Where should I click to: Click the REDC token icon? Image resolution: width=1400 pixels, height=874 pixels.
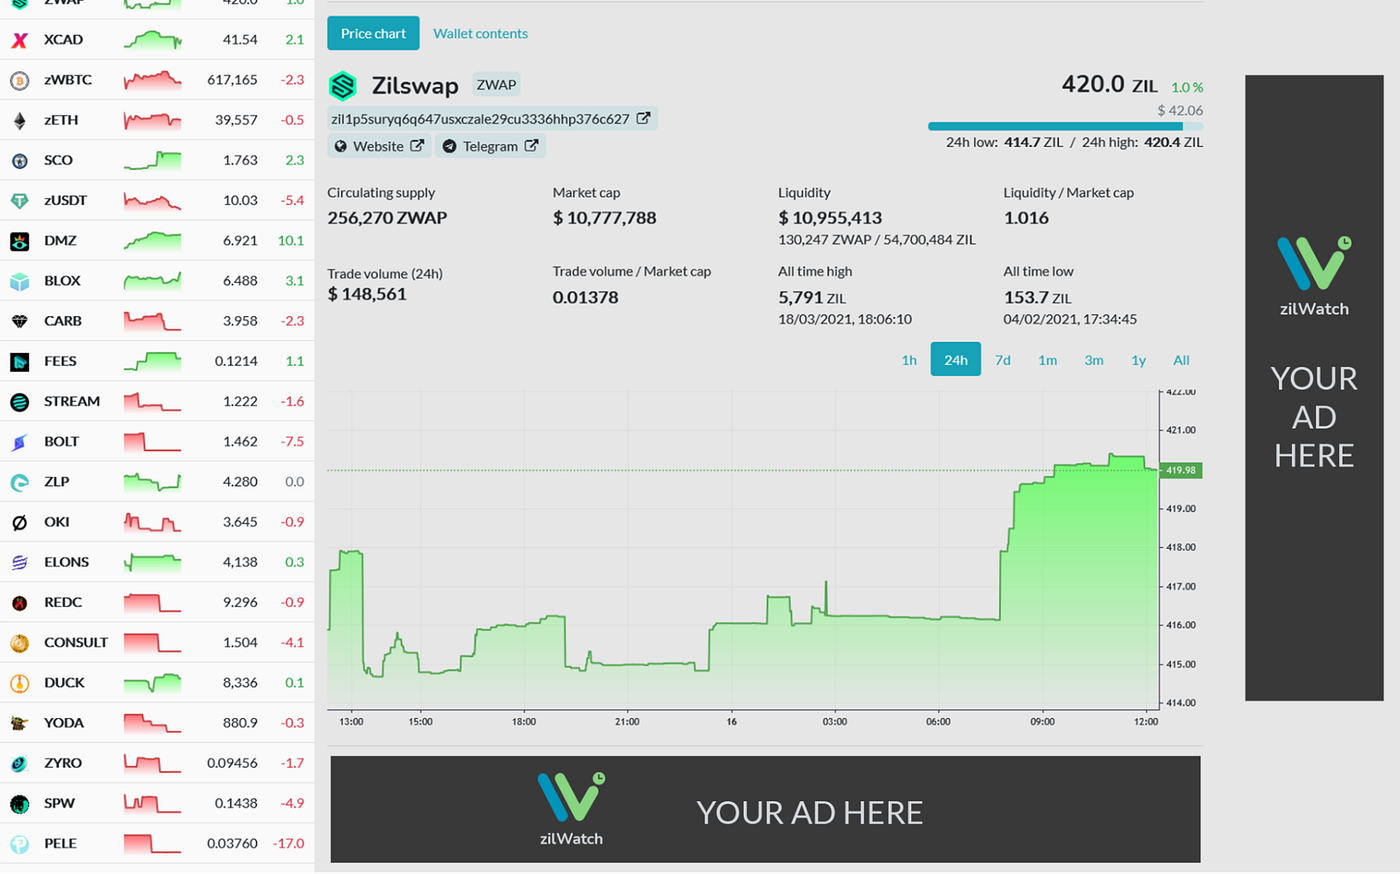[x=19, y=603]
